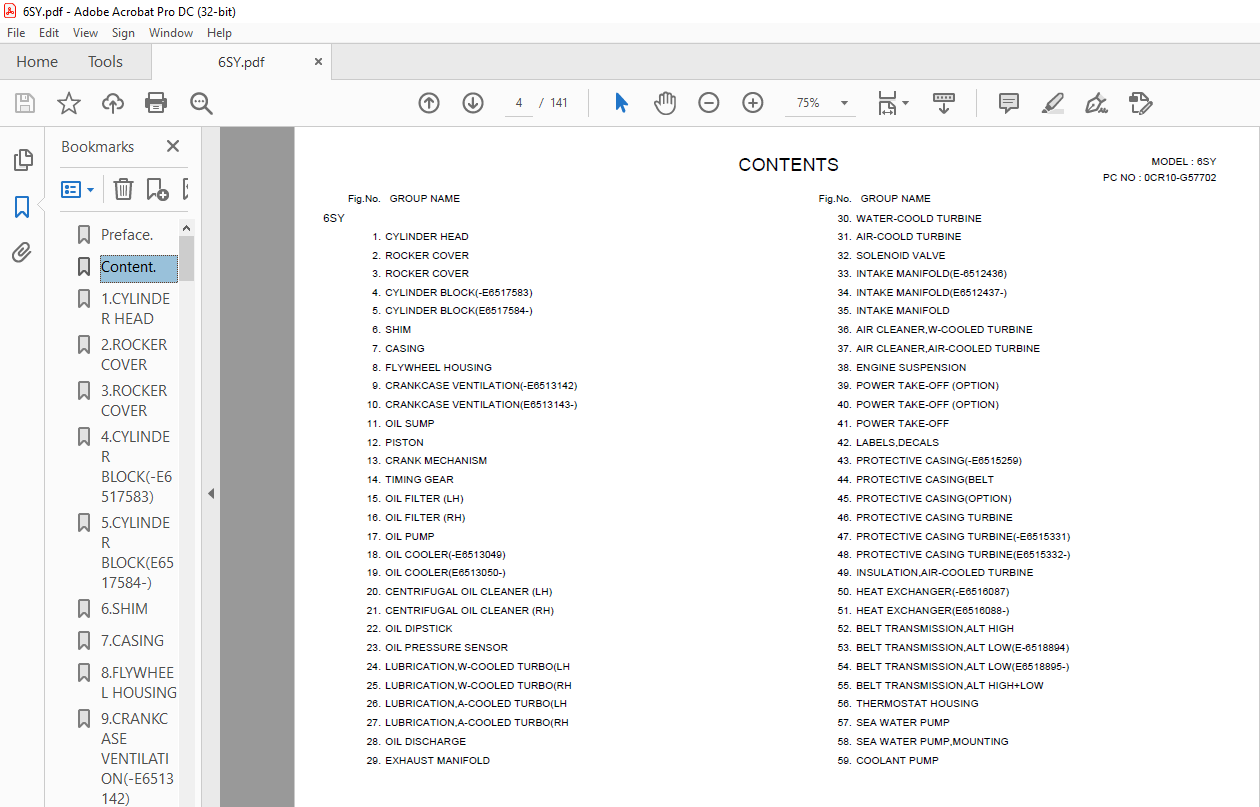
Task: Open the Find text magnifier tool
Action: point(201,103)
